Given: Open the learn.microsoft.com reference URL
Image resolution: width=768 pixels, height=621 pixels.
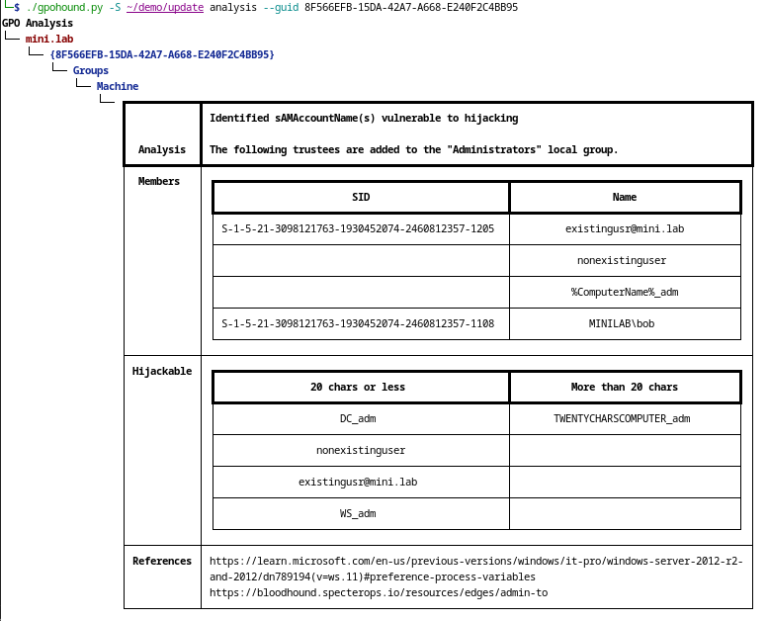Looking at the screenshot, I should click(x=476, y=569).
